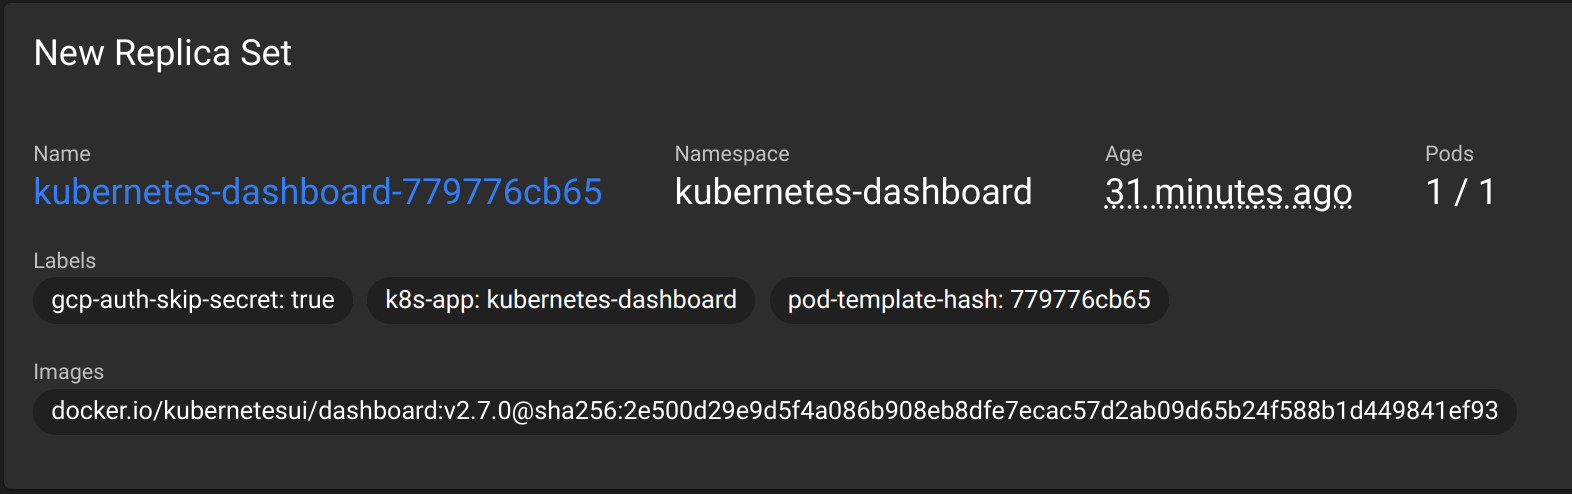Click the Name field label

click(x=62, y=154)
